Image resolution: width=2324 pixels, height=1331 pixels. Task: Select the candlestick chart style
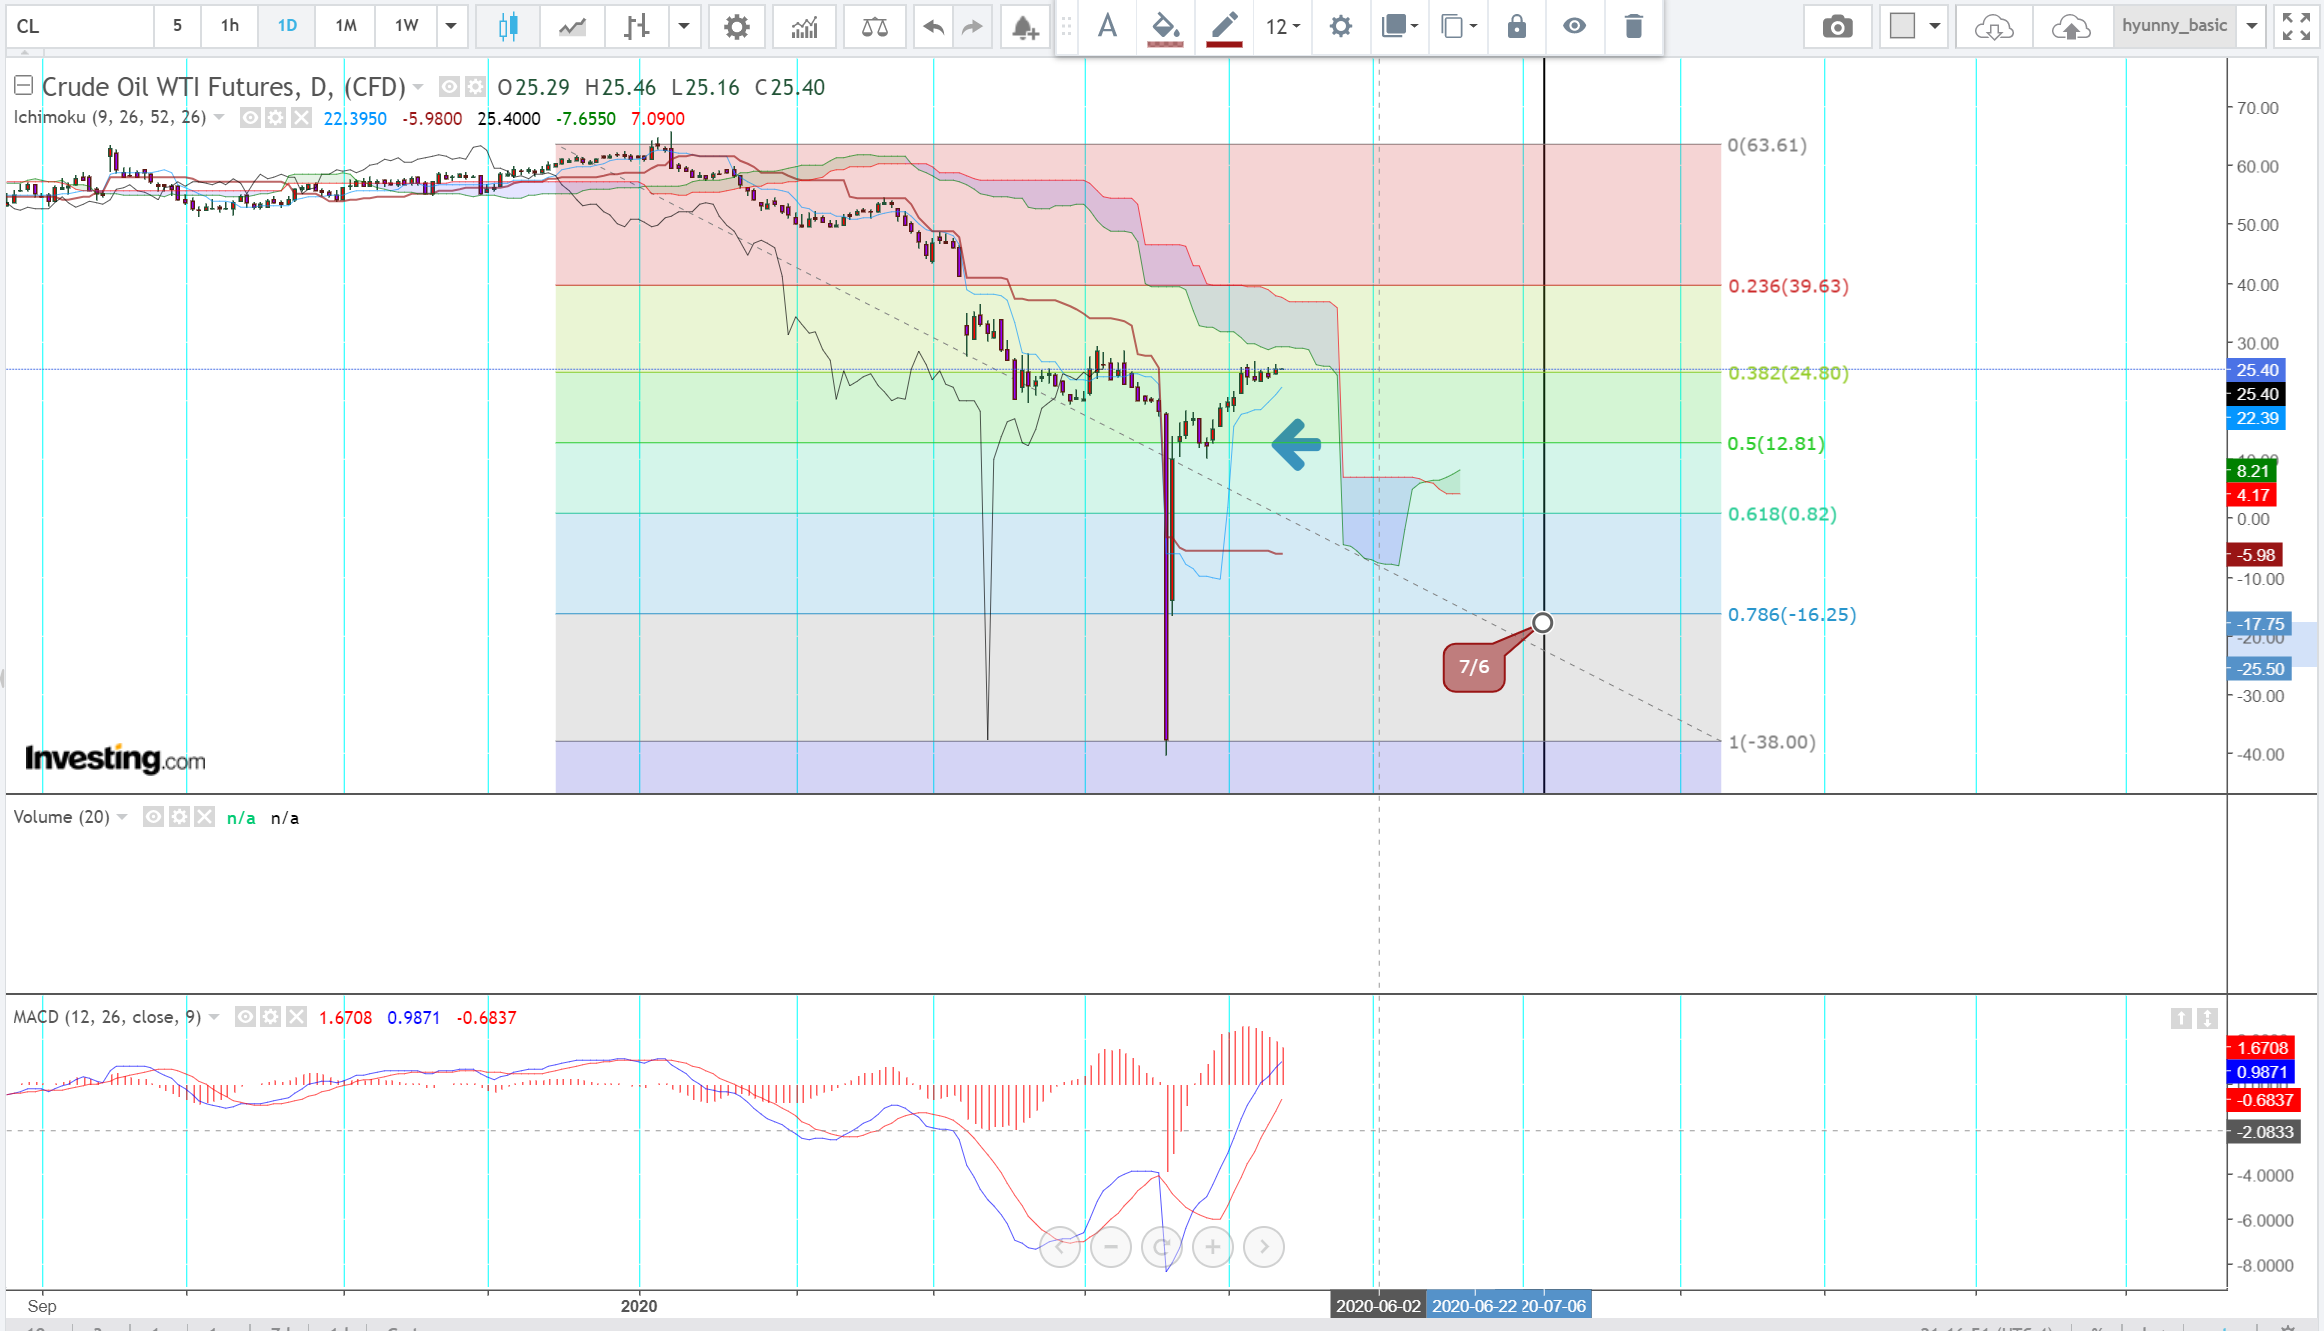click(x=507, y=27)
